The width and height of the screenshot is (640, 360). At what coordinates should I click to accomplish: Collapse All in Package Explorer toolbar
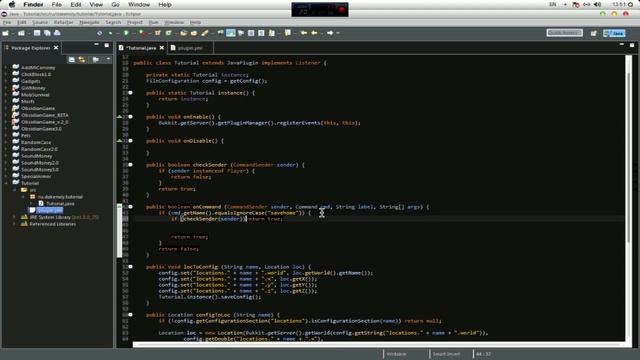pos(71,60)
